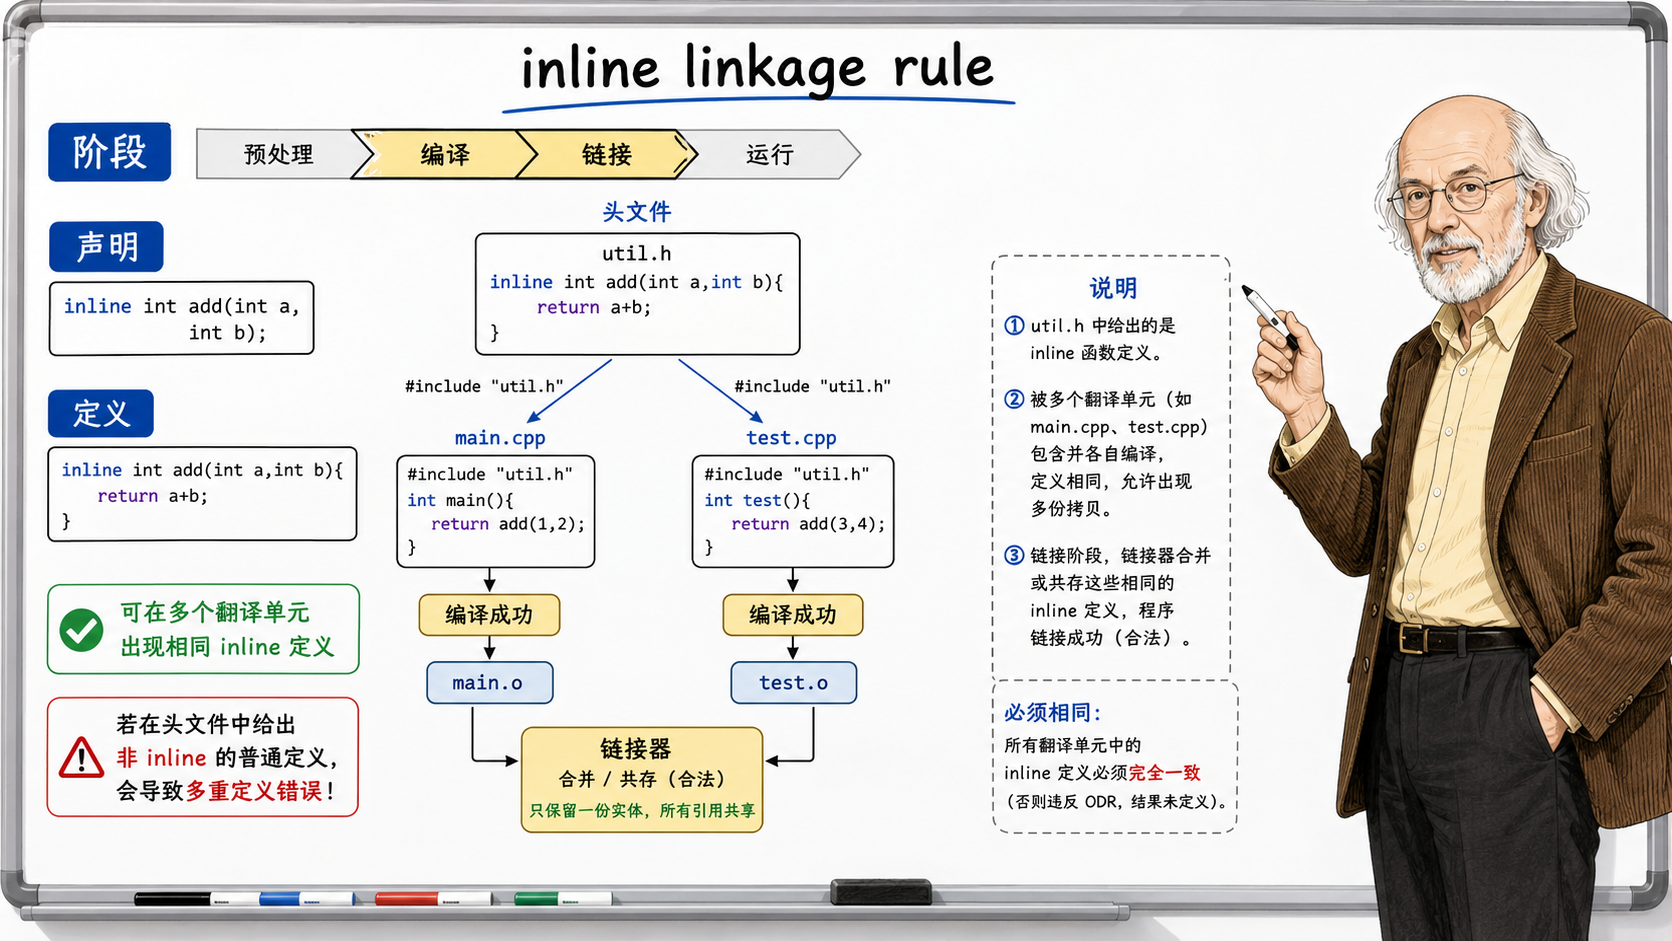Image resolution: width=1672 pixels, height=941 pixels.
Task: Select the 链接 stage arrow
Action: (x=606, y=154)
